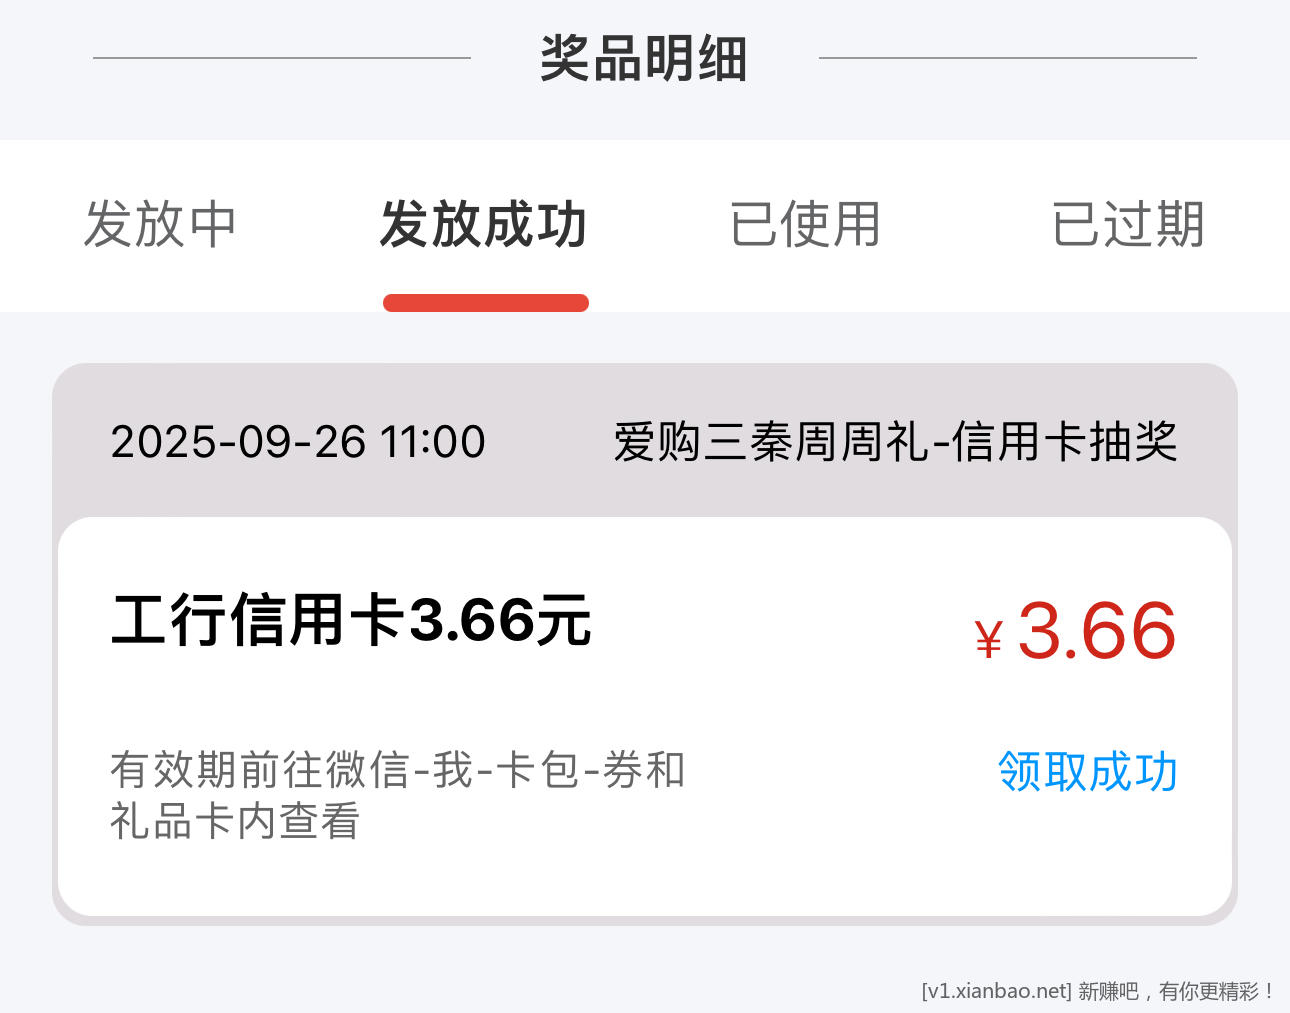Click the 奖品明细 page heading
The width and height of the screenshot is (1290, 1013).
[x=644, y=58]
